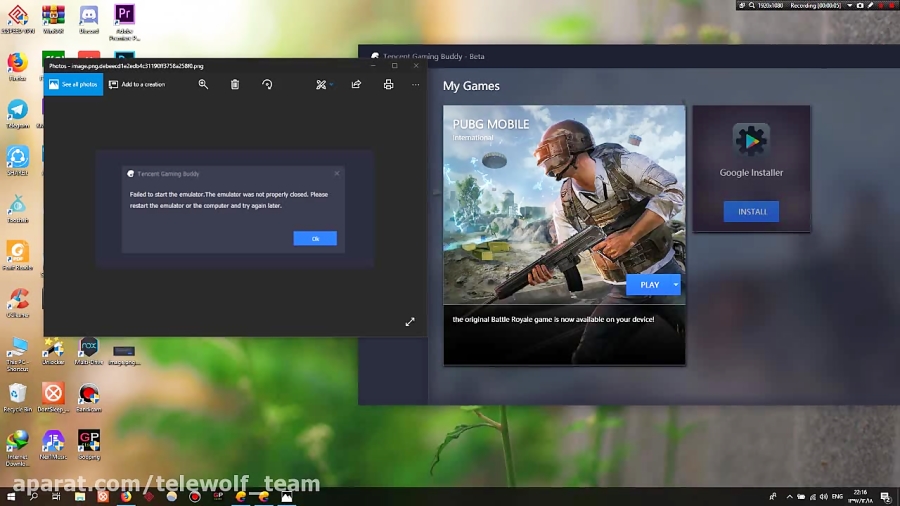Open the dropdown arrow beside PLAY
Screen dimensions: 900x506
pyautogui.click(x=676, y=285)
